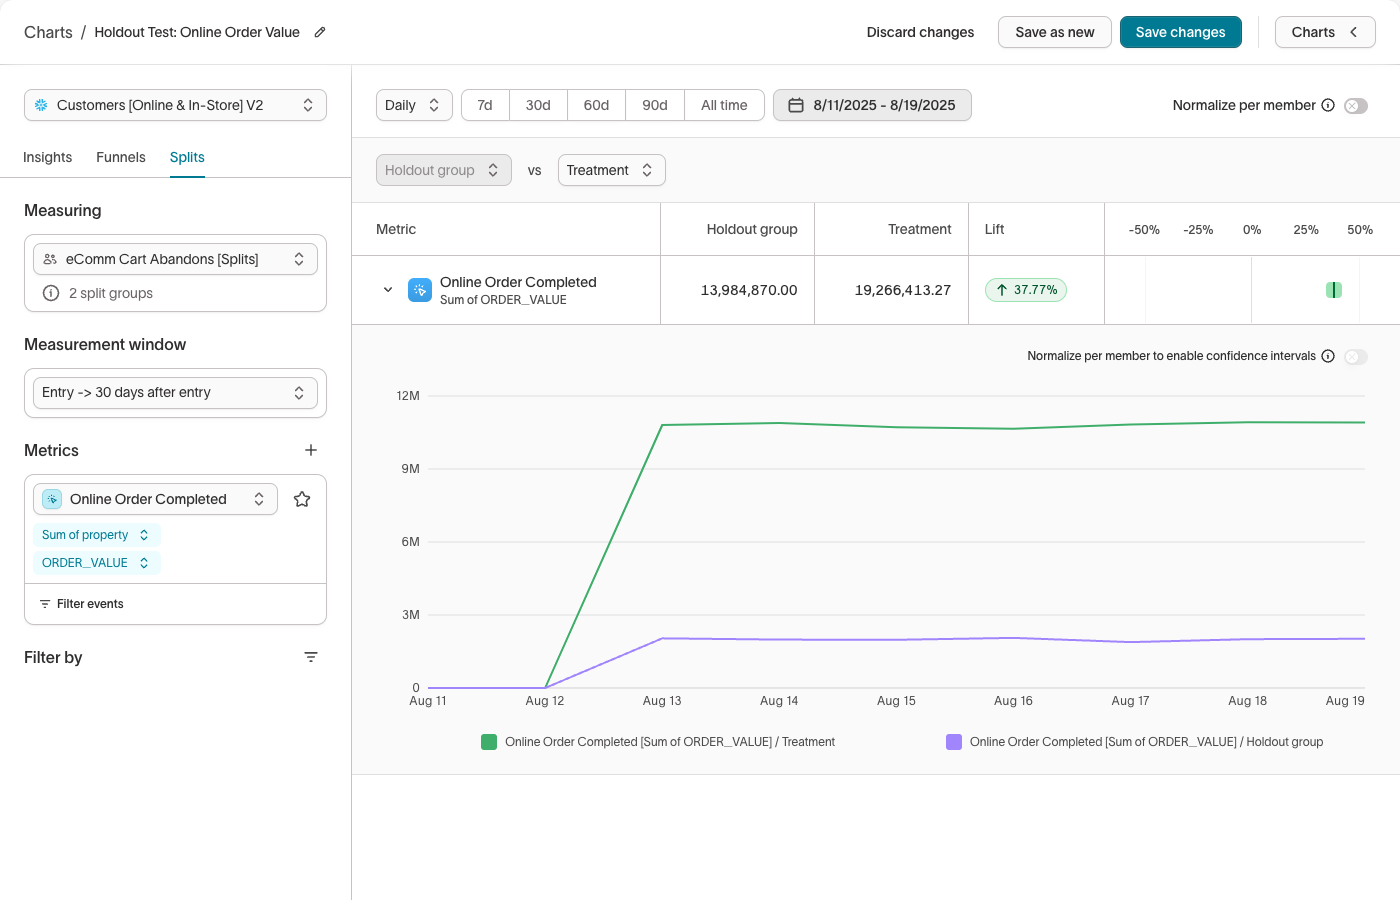Enable the Normalize per member toggle
This screenshot has height=900, width=1400.
click(x=1356, y=106)
